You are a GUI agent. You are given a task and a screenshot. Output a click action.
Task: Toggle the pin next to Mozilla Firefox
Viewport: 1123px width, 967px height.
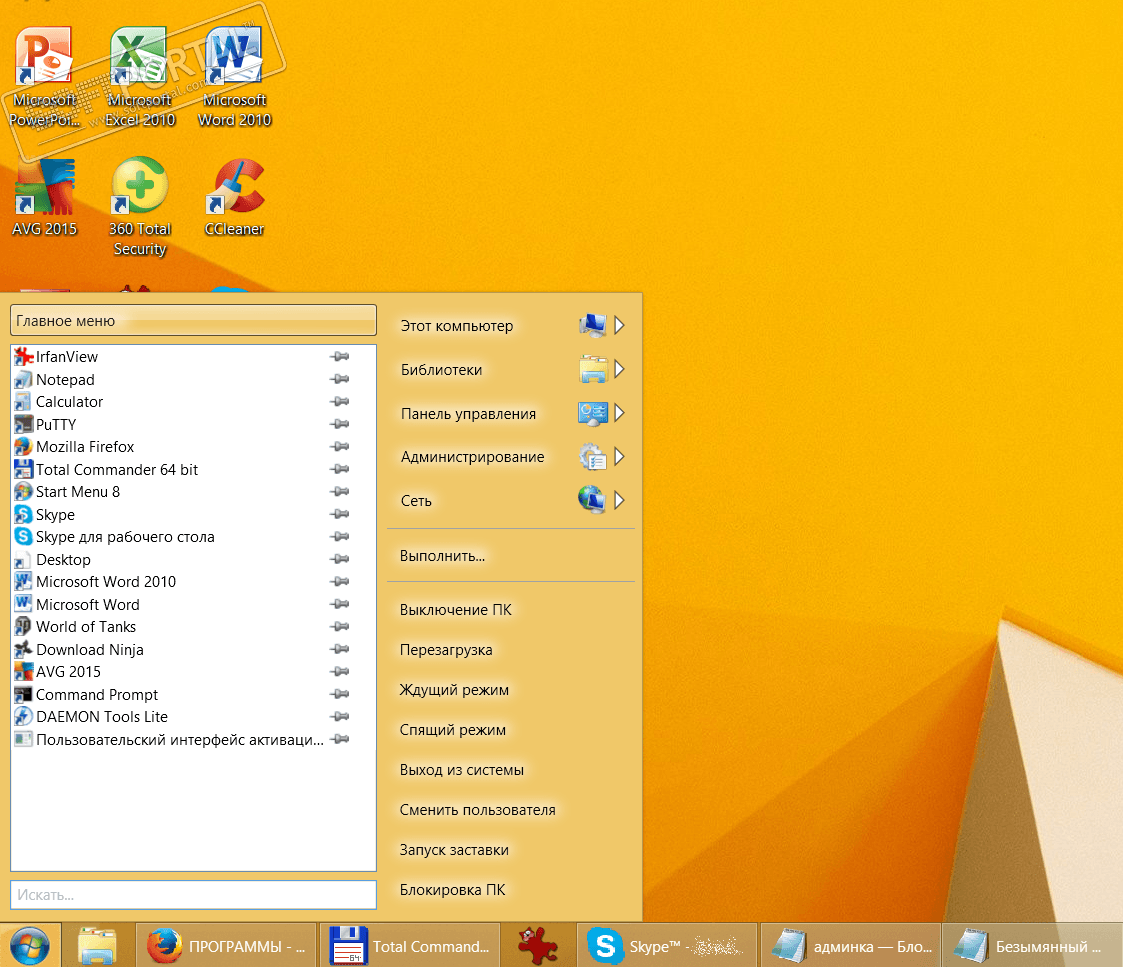tap(339, 446)
